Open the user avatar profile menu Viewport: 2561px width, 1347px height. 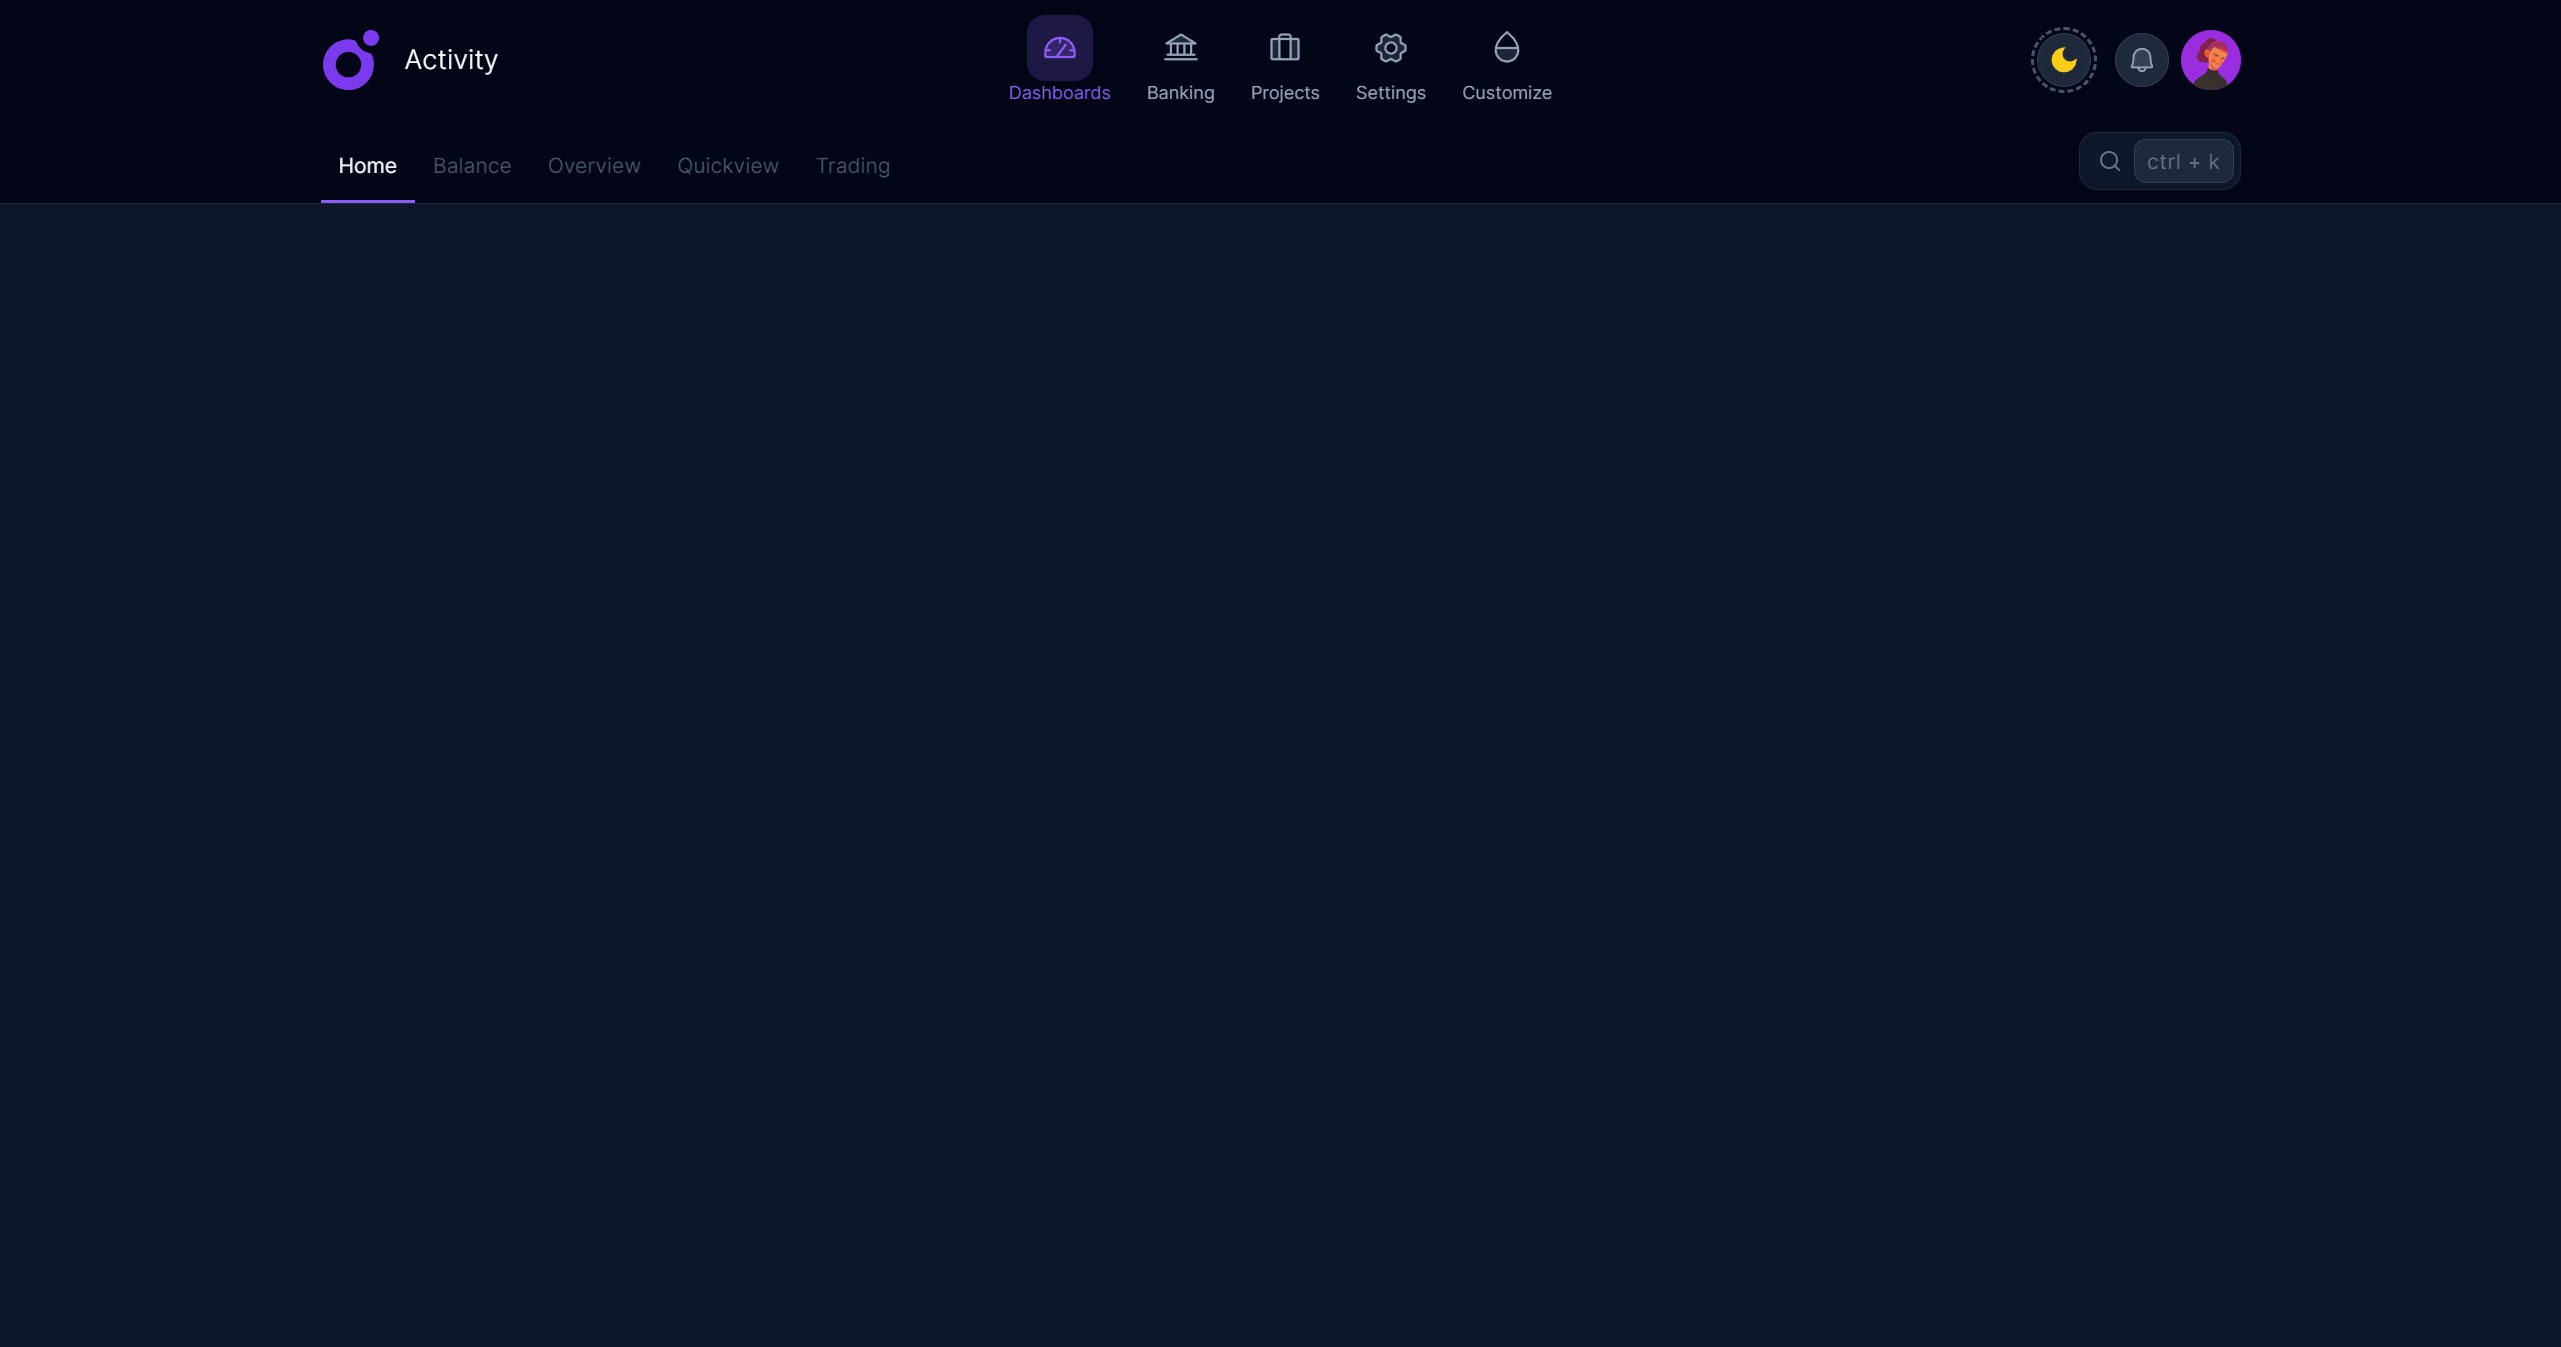(2210, 60)
